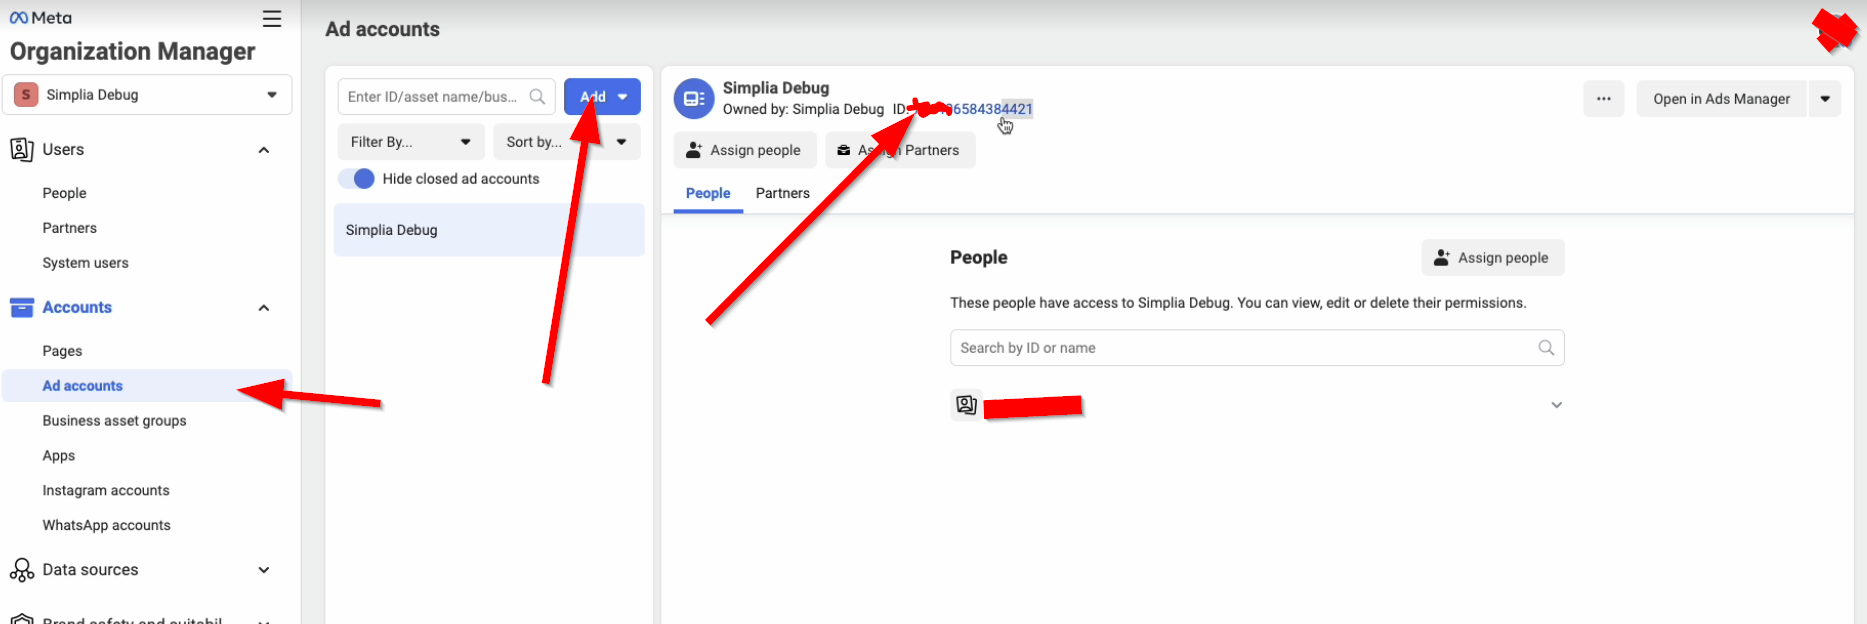
Task: Click the Add button
Action: 602,97
